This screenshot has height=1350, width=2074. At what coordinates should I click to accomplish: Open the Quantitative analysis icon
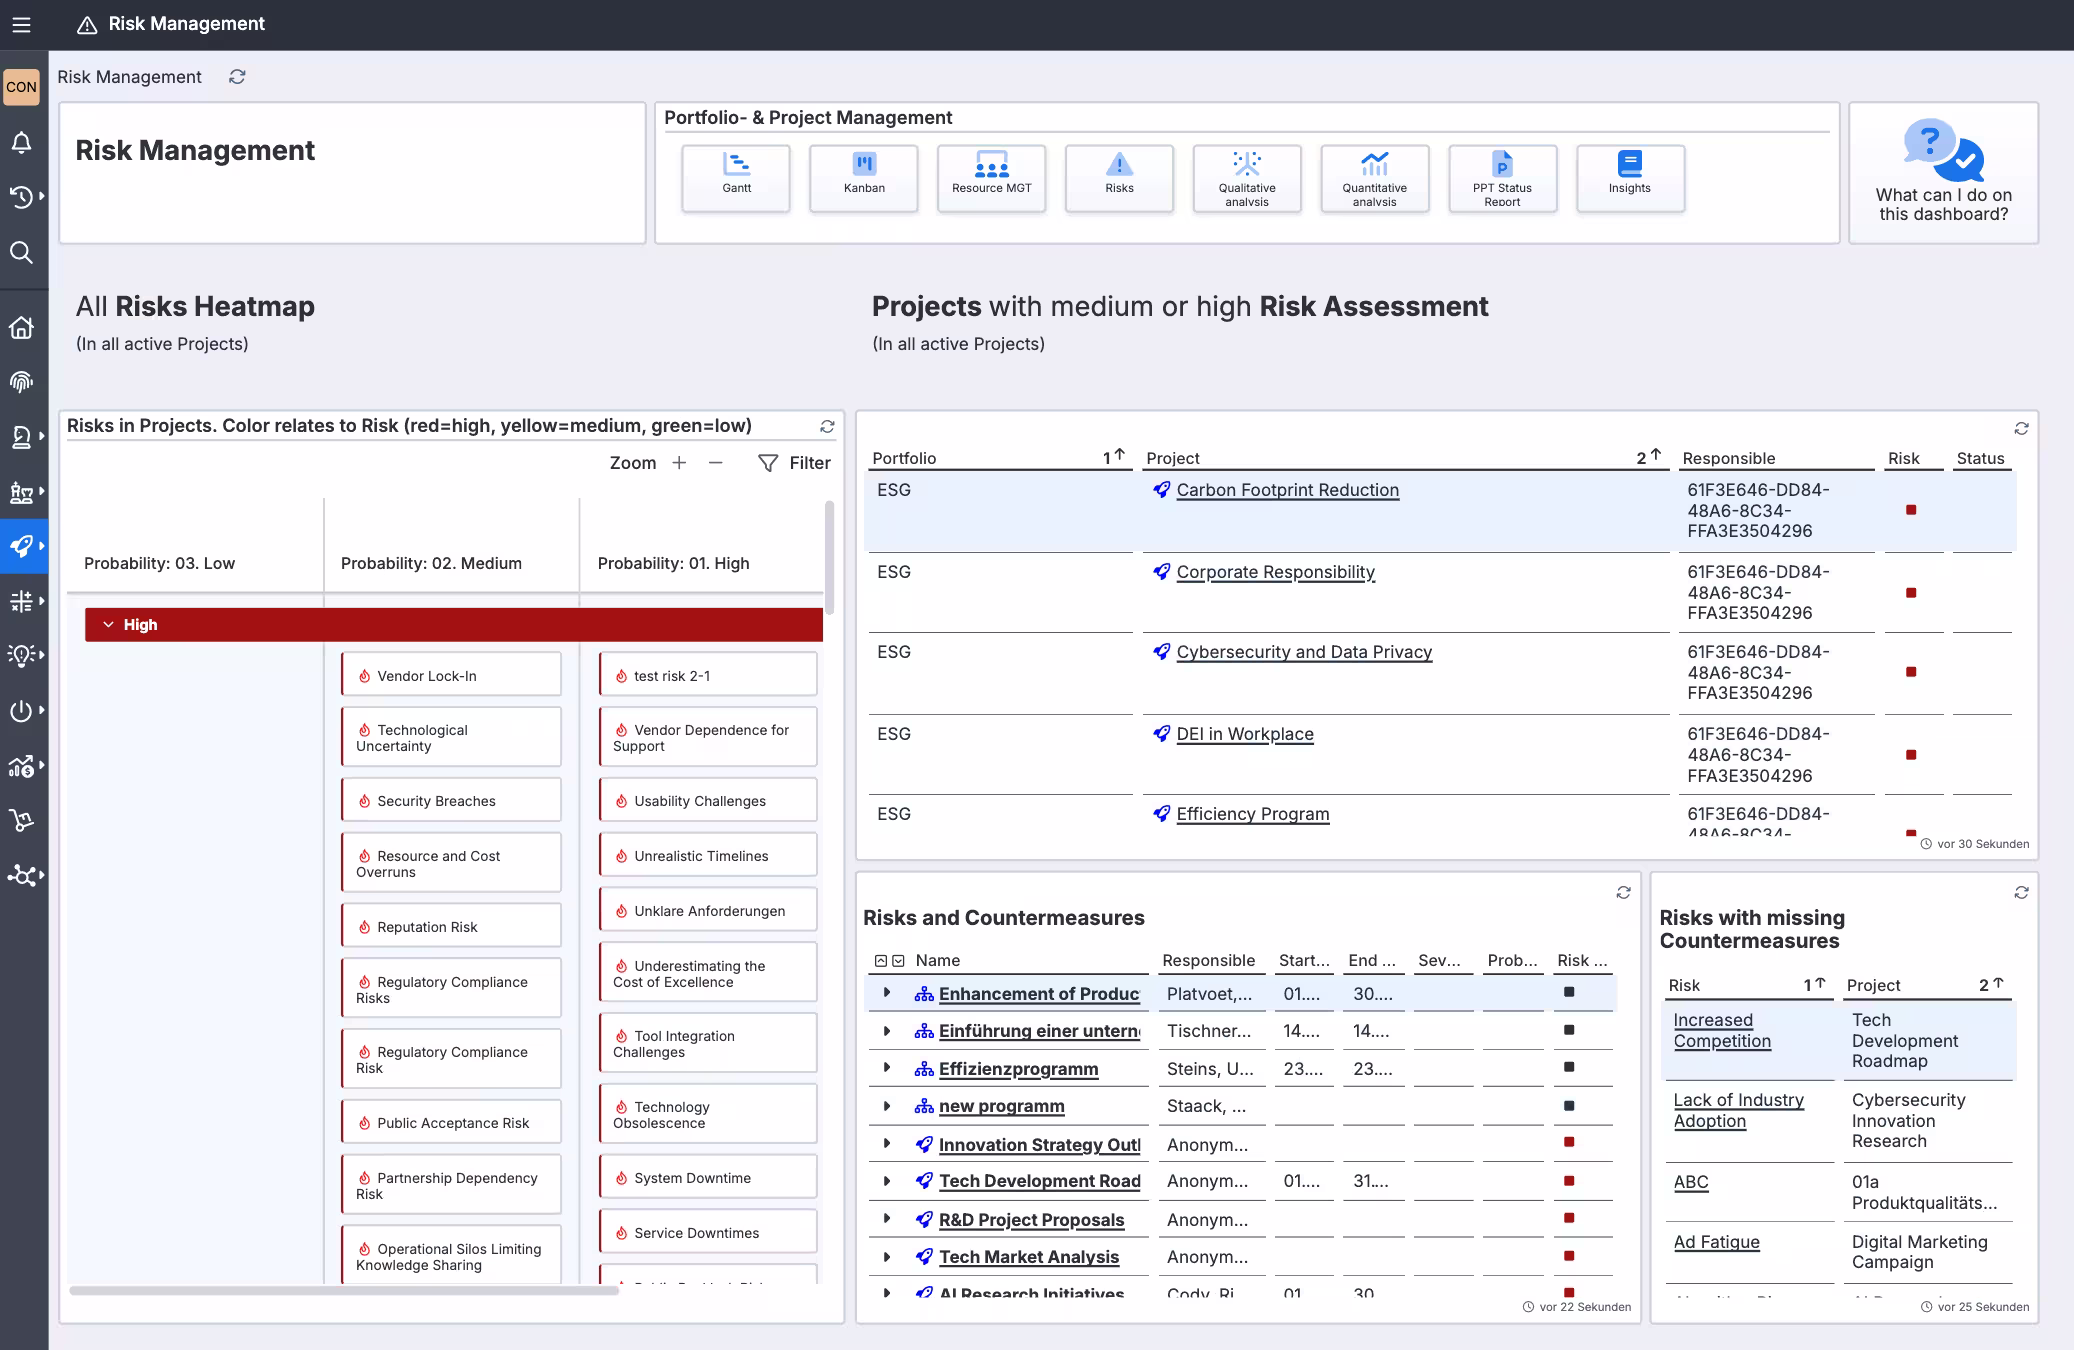click(1374, 178)
